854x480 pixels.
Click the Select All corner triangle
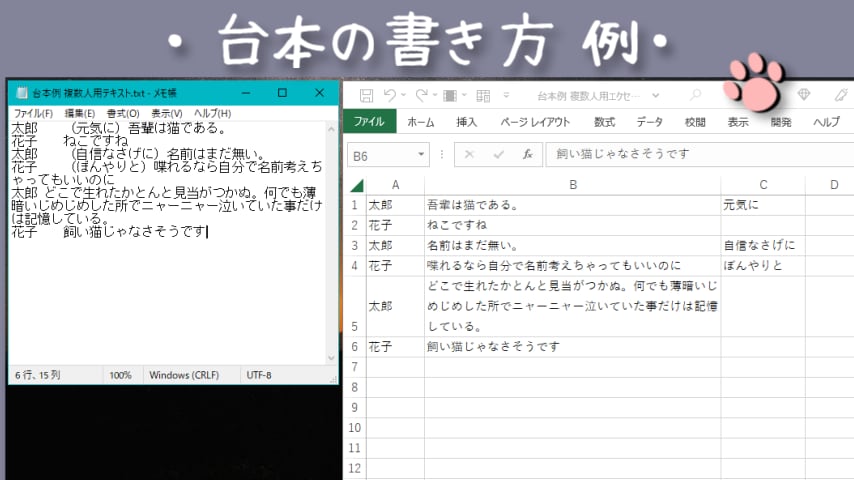click(x=357, y=186)
